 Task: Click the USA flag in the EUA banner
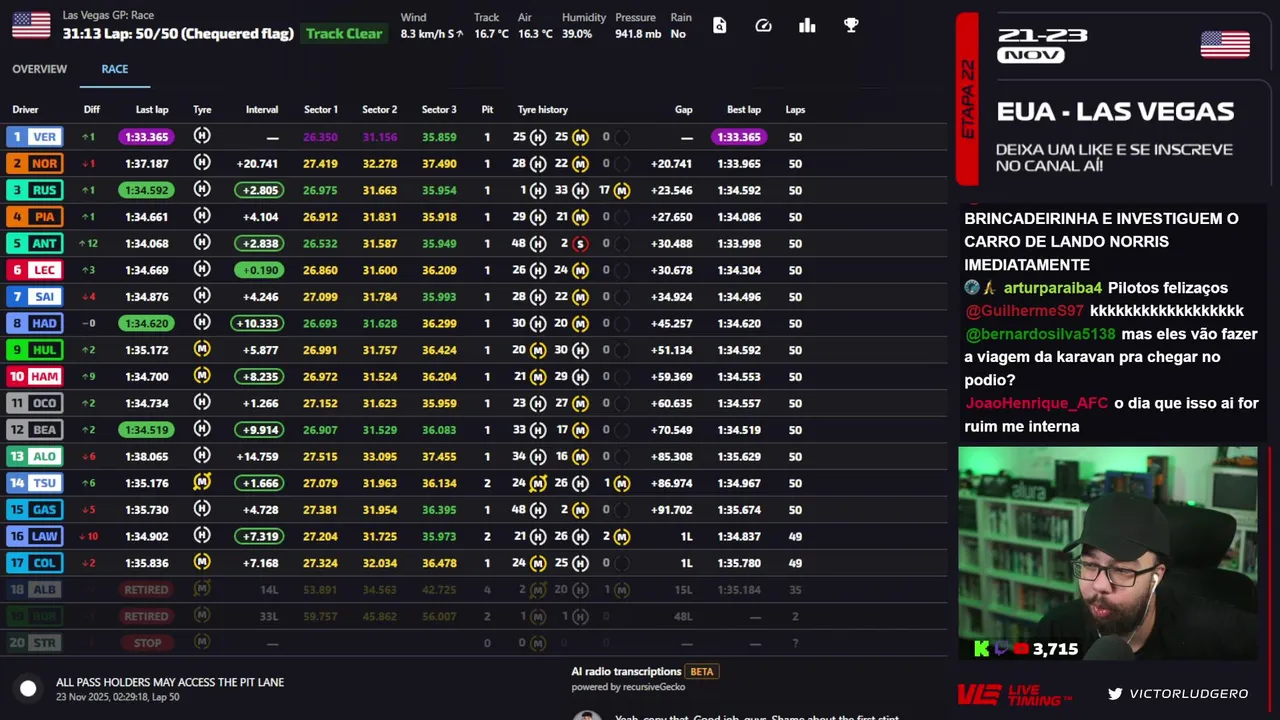[1225, 44]
